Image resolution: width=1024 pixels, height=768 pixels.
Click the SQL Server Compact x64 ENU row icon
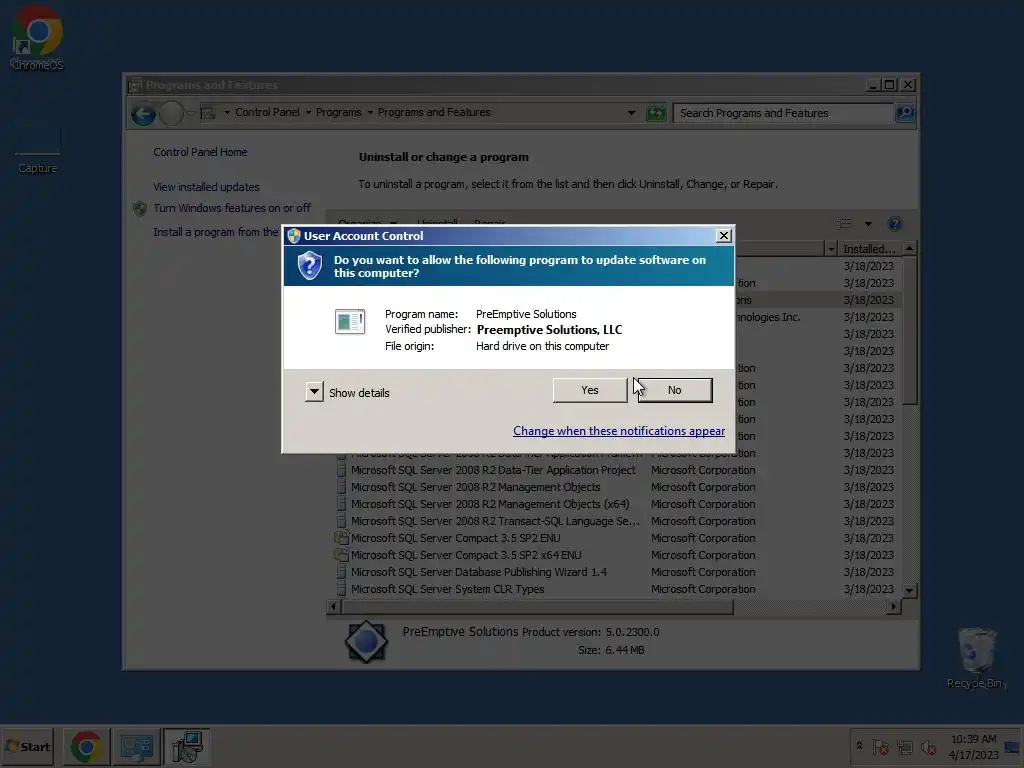click(x=341, y=555)
